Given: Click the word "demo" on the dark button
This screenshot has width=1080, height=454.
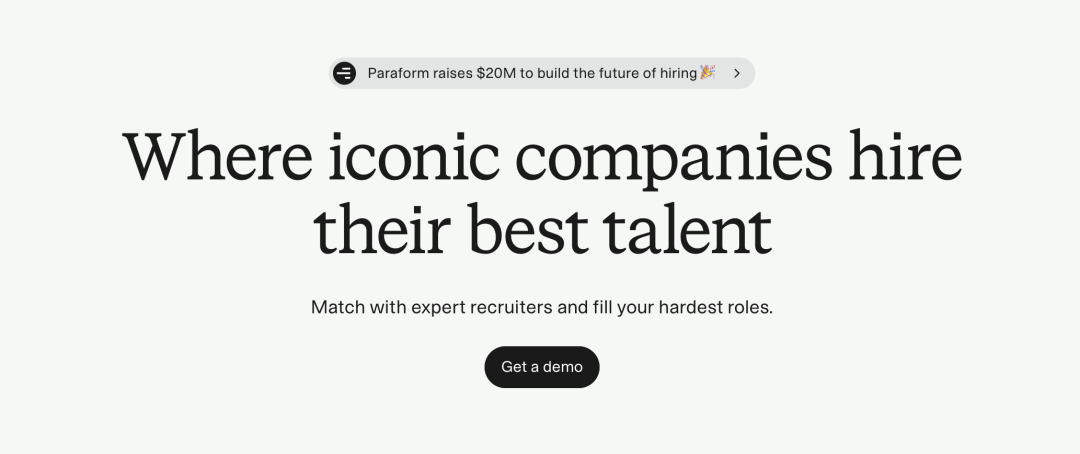Looking at the screenshot, I should (563, 367).
